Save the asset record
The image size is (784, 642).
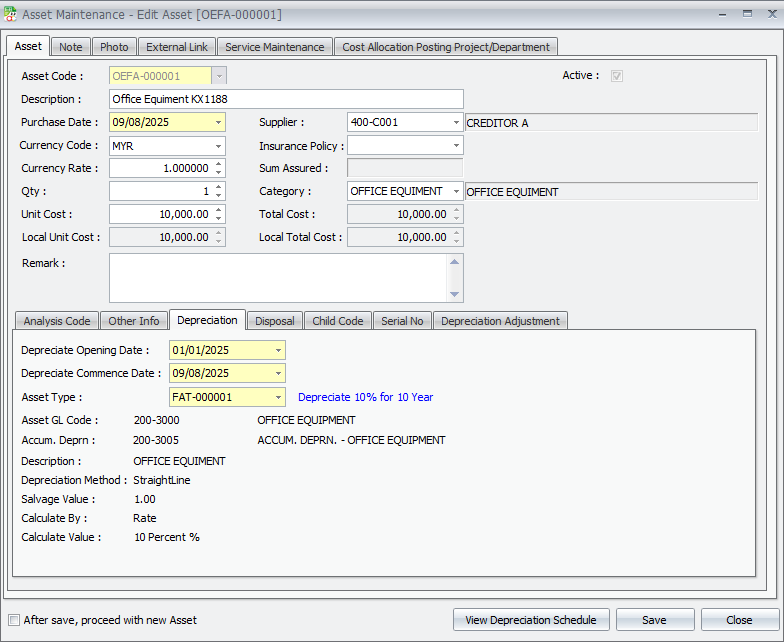tap(654, 620)
